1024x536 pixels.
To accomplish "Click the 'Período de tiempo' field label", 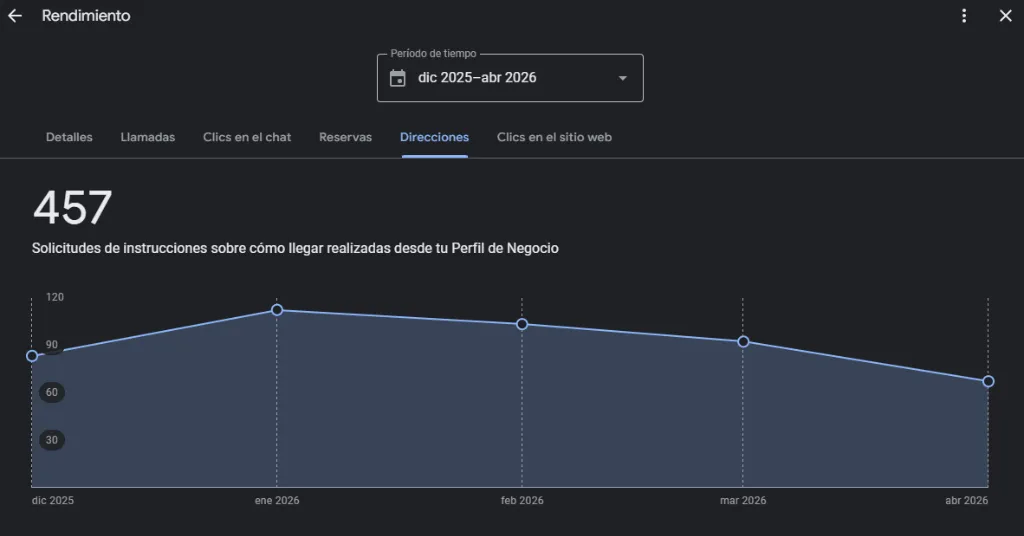I will [433, 54].
